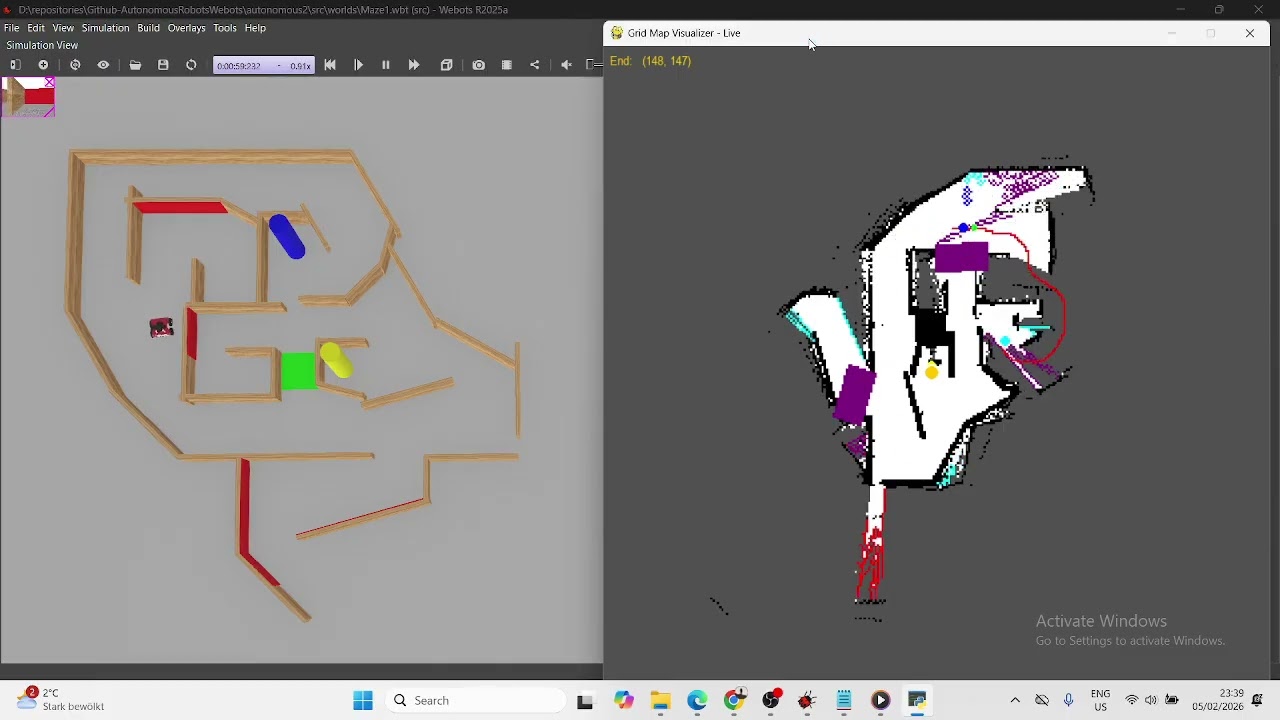Launch Copilot from the taskbar
This screenshot has height=720, width=1280.
pos(624,701)
